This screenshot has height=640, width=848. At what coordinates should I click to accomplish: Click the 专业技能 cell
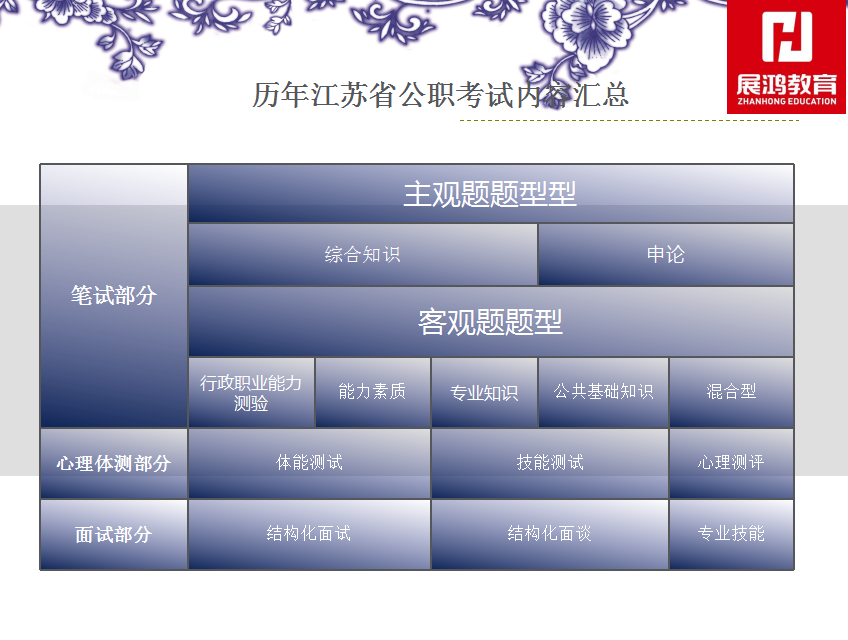point(731,534)
